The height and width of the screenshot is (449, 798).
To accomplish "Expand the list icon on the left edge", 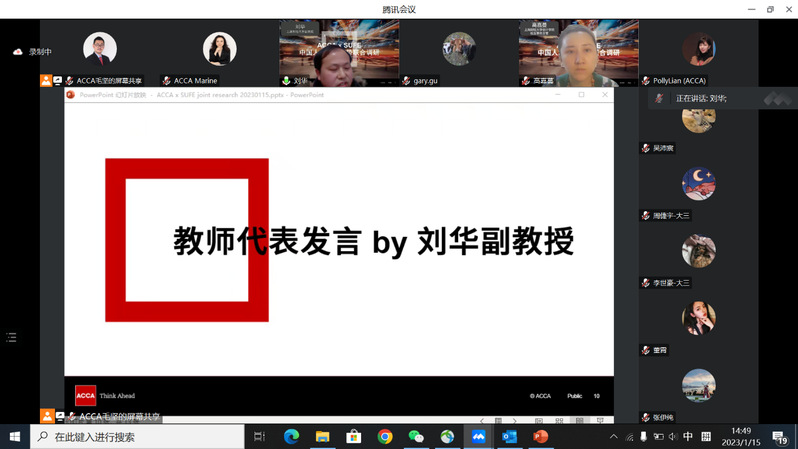I will coord(11,338).
